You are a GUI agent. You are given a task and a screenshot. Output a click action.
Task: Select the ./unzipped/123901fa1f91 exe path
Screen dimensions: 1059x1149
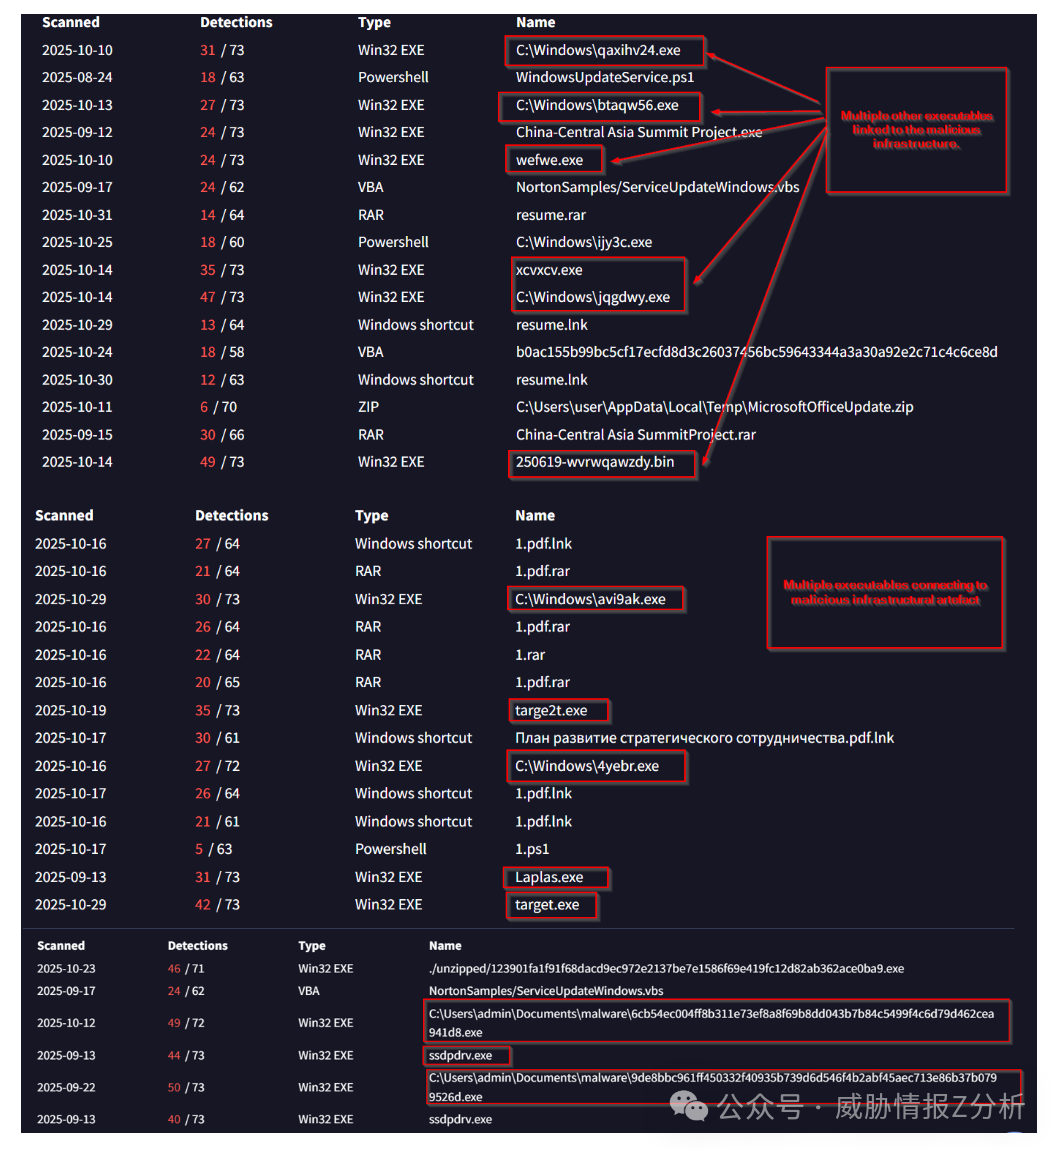pyautogui.click(x=666, y=969)
